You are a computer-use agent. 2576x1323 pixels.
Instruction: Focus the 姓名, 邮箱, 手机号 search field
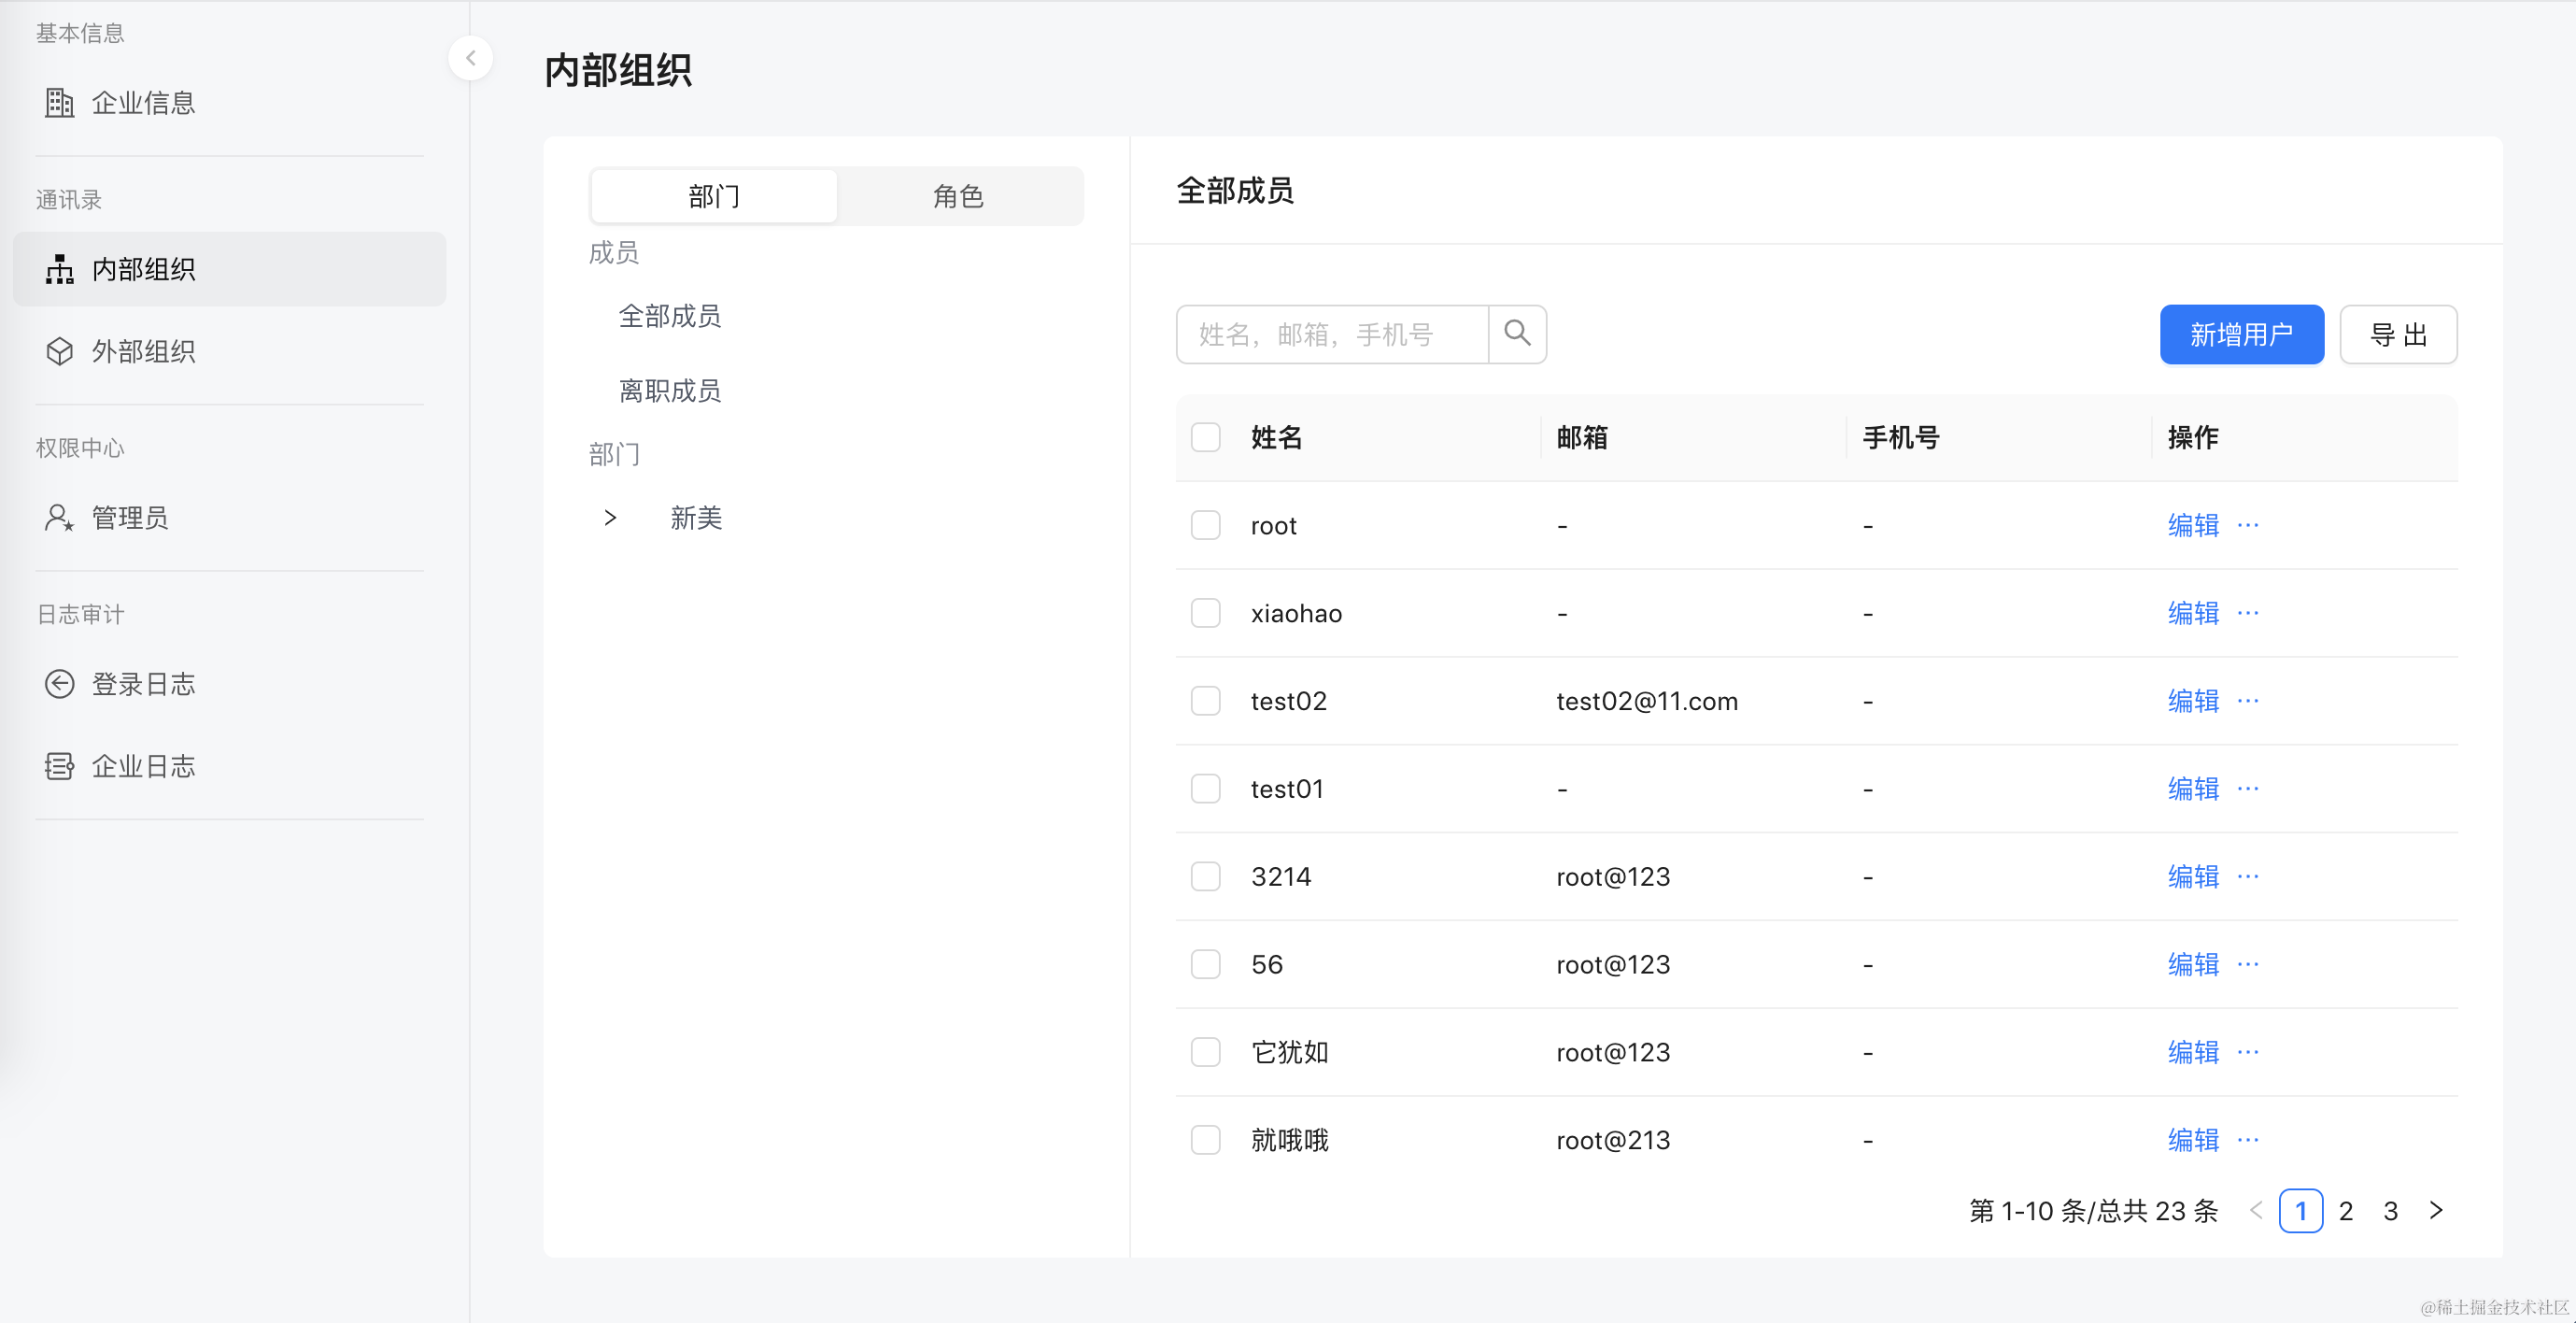pos(1332,334)
